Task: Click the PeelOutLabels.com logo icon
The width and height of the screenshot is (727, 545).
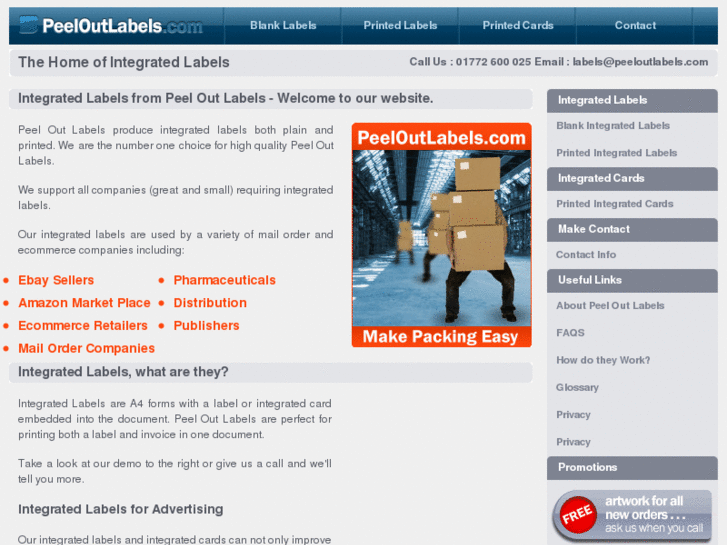Action: 28,25
